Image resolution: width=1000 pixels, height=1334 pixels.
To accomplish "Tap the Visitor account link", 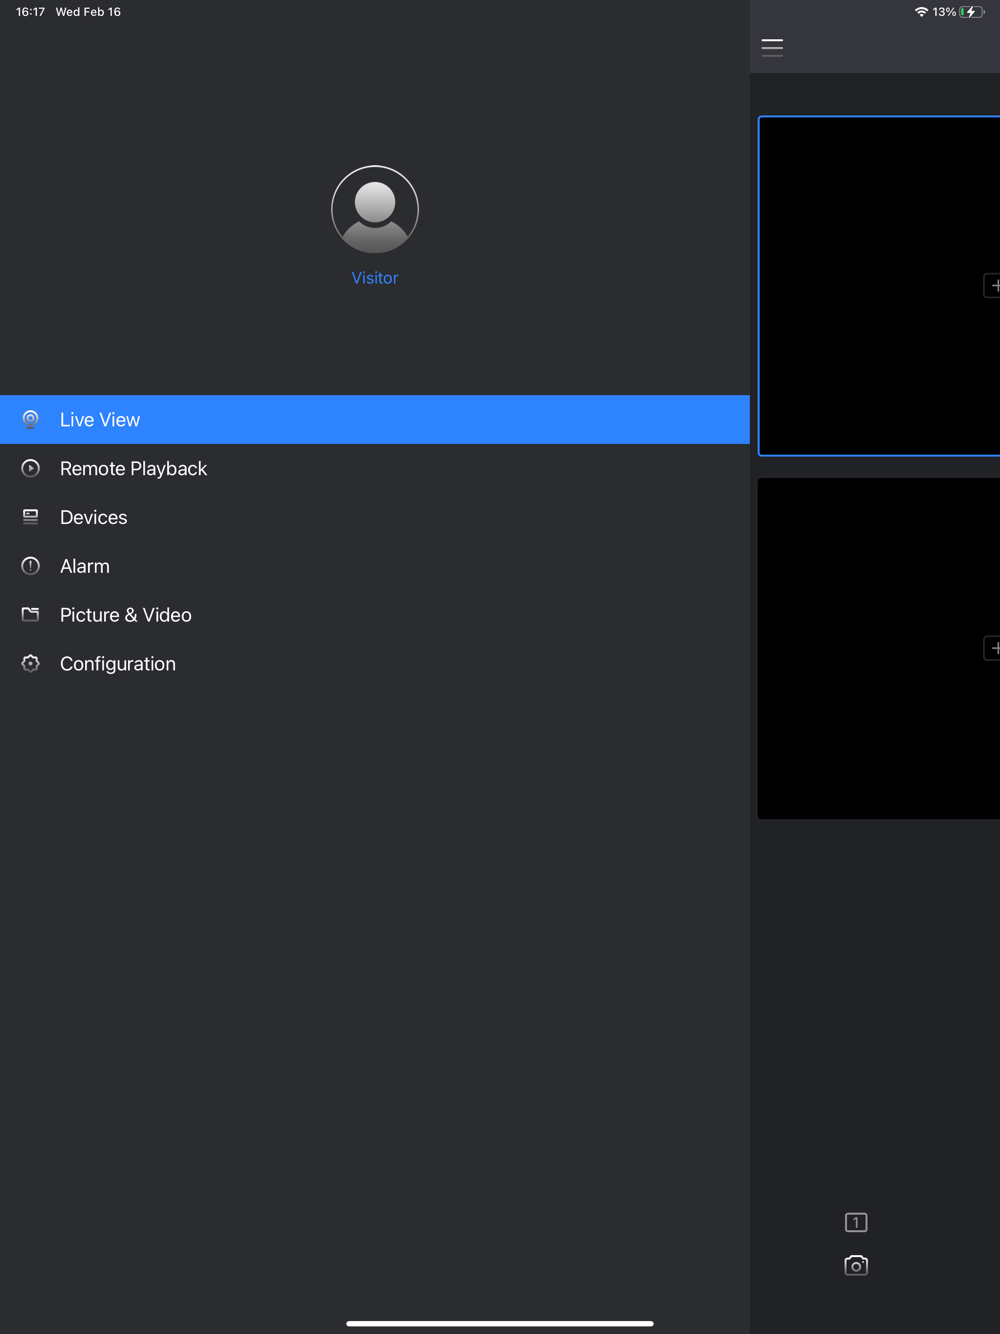I will click(375, 278).
